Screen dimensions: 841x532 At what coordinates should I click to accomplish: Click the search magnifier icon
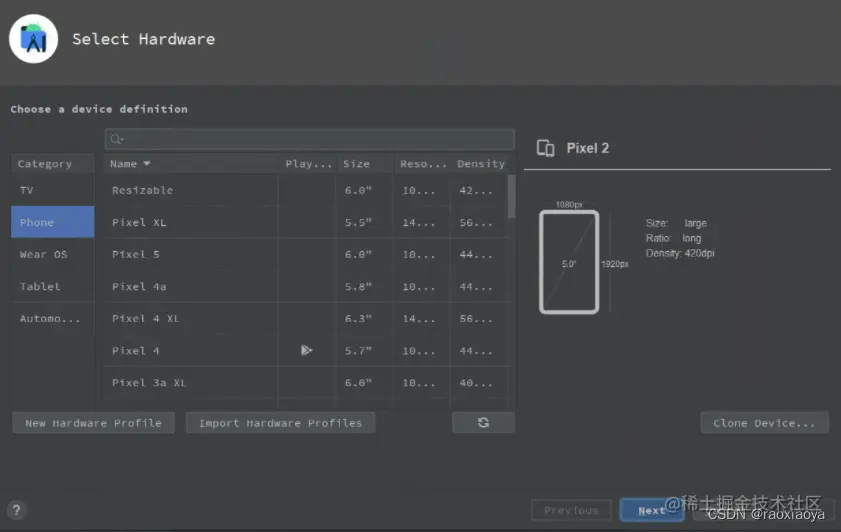[116, 139]
